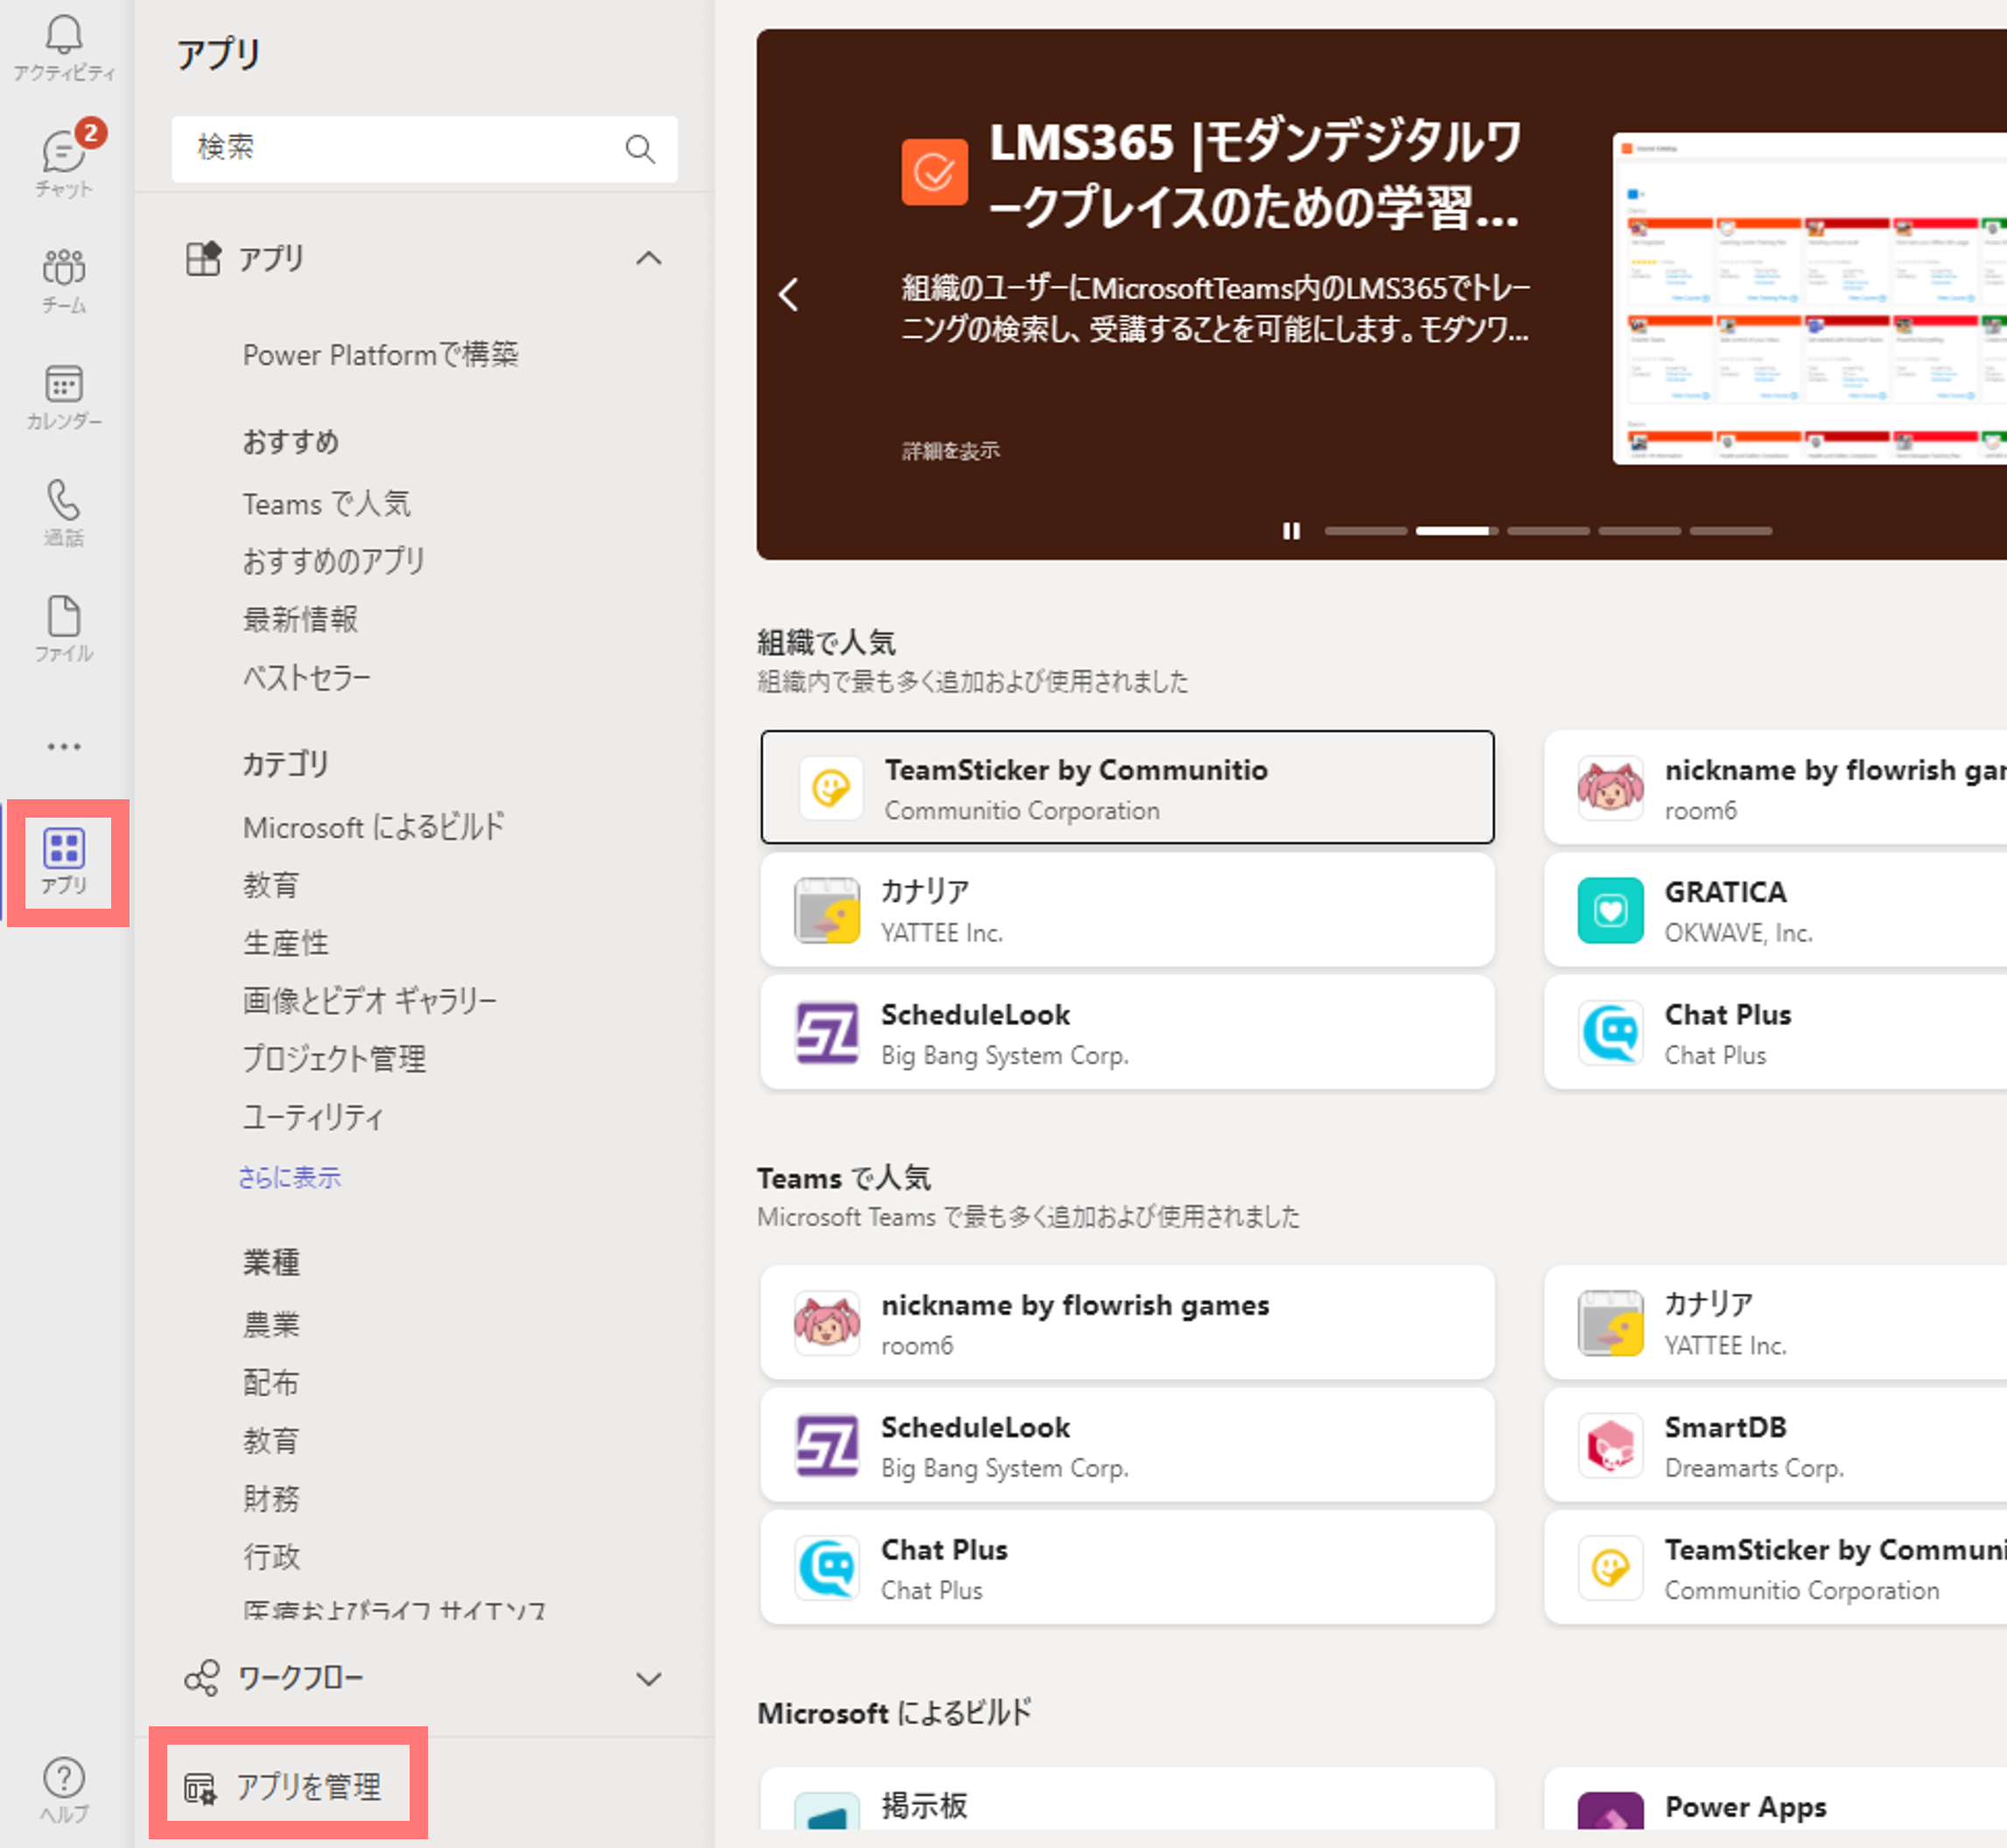Viewport: 2007px width, 1848px height.
Task: Open カナリア card in 組織で人気
Action: [x=1127, y=910]
